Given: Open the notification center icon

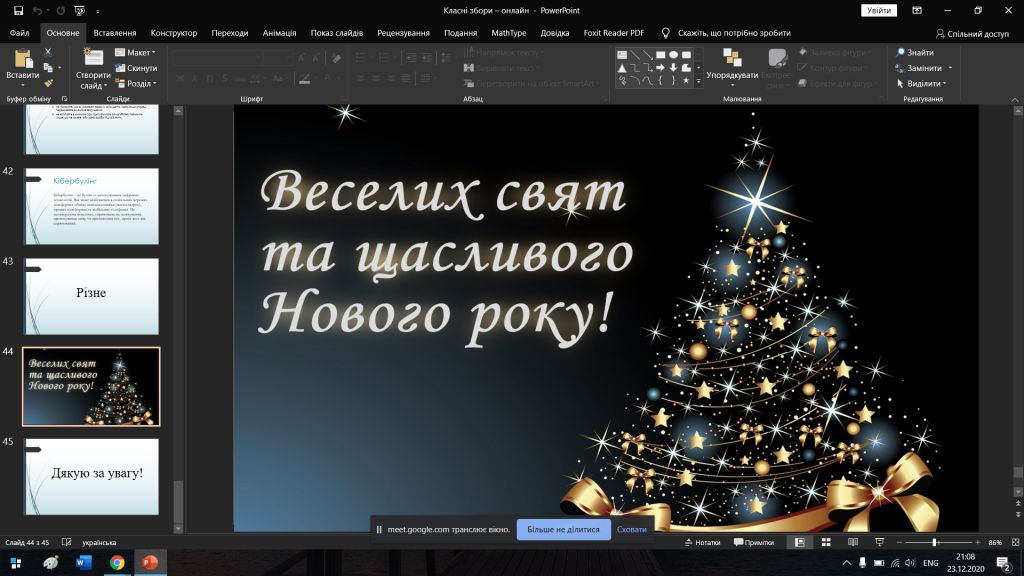Looking at the screenshot, I should (1004, 563).
